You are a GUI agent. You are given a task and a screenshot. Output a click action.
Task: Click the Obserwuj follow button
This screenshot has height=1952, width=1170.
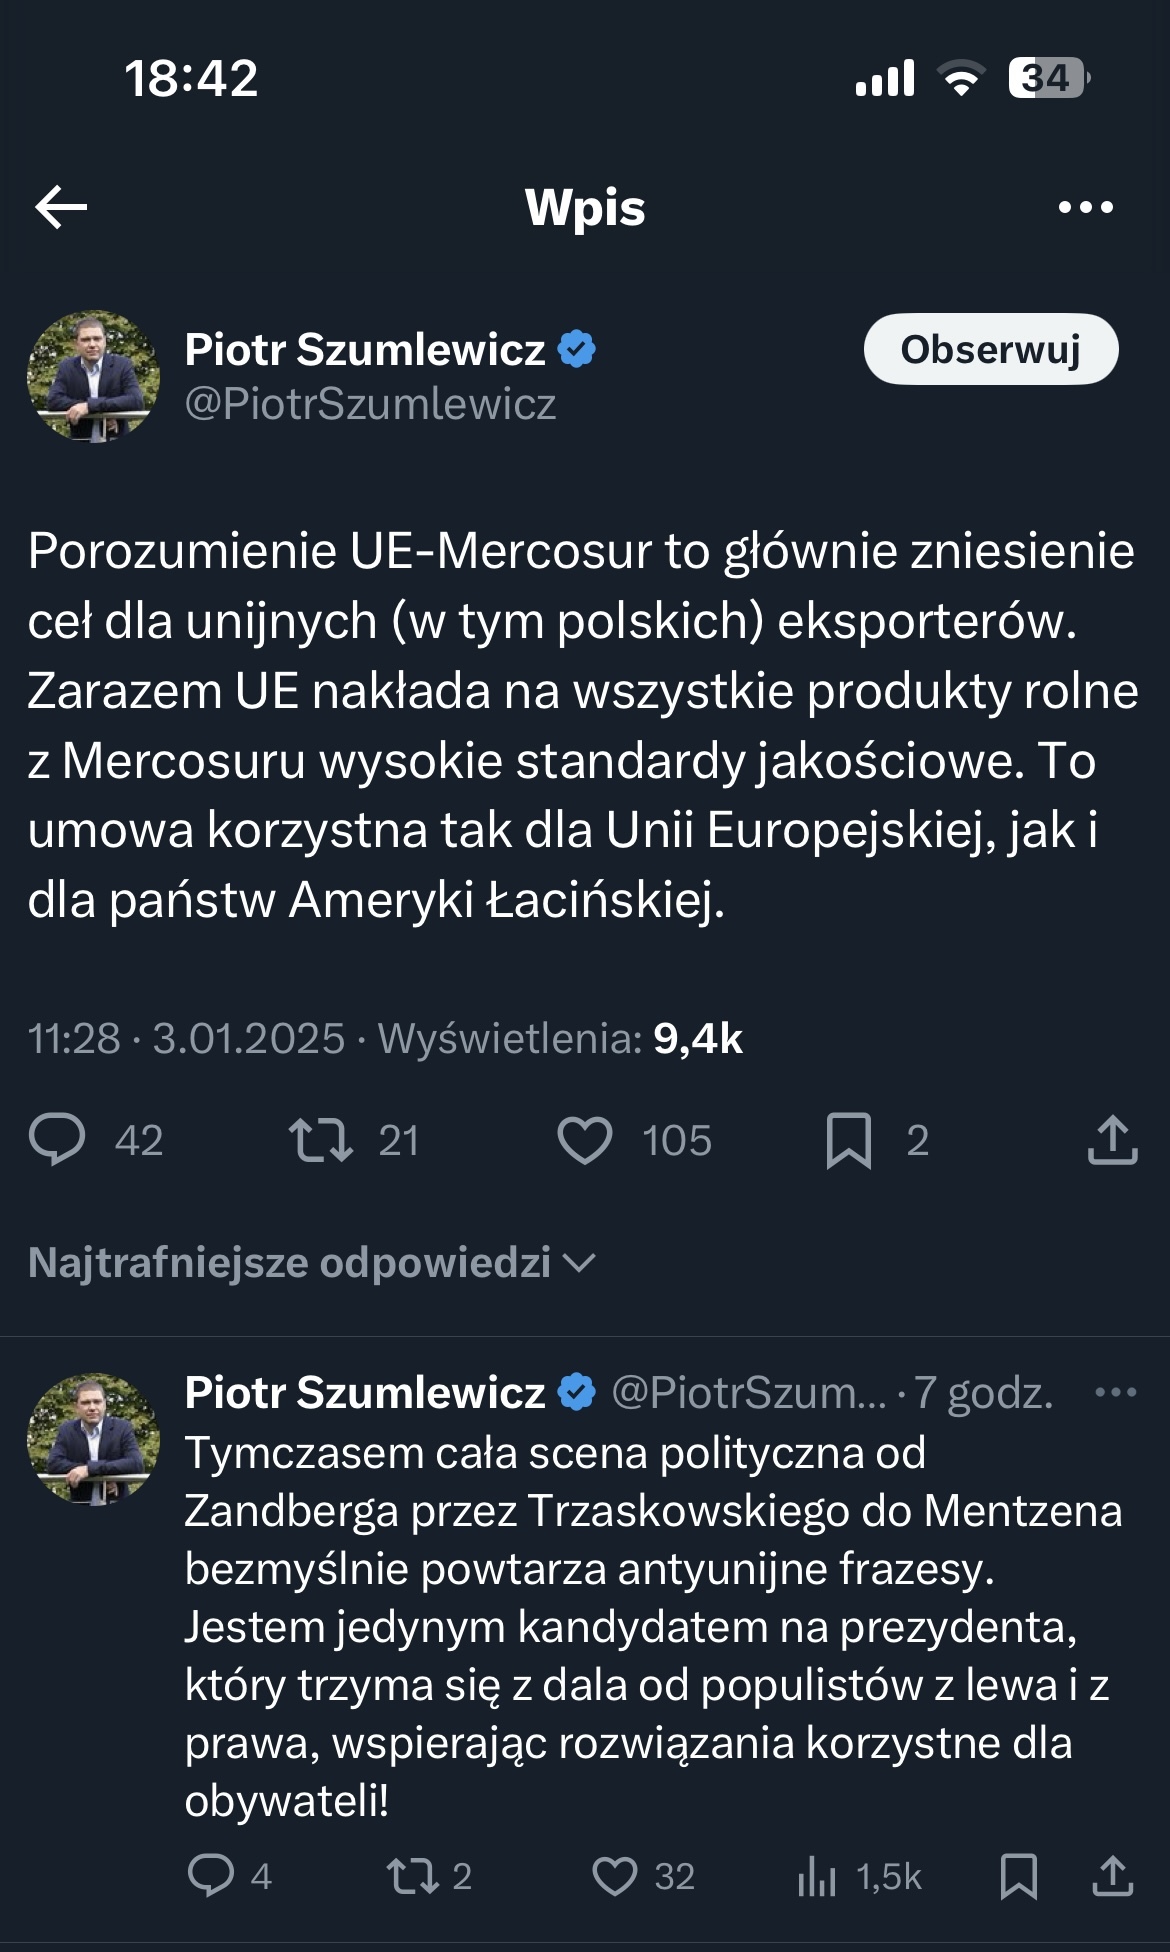click(990, 349)
